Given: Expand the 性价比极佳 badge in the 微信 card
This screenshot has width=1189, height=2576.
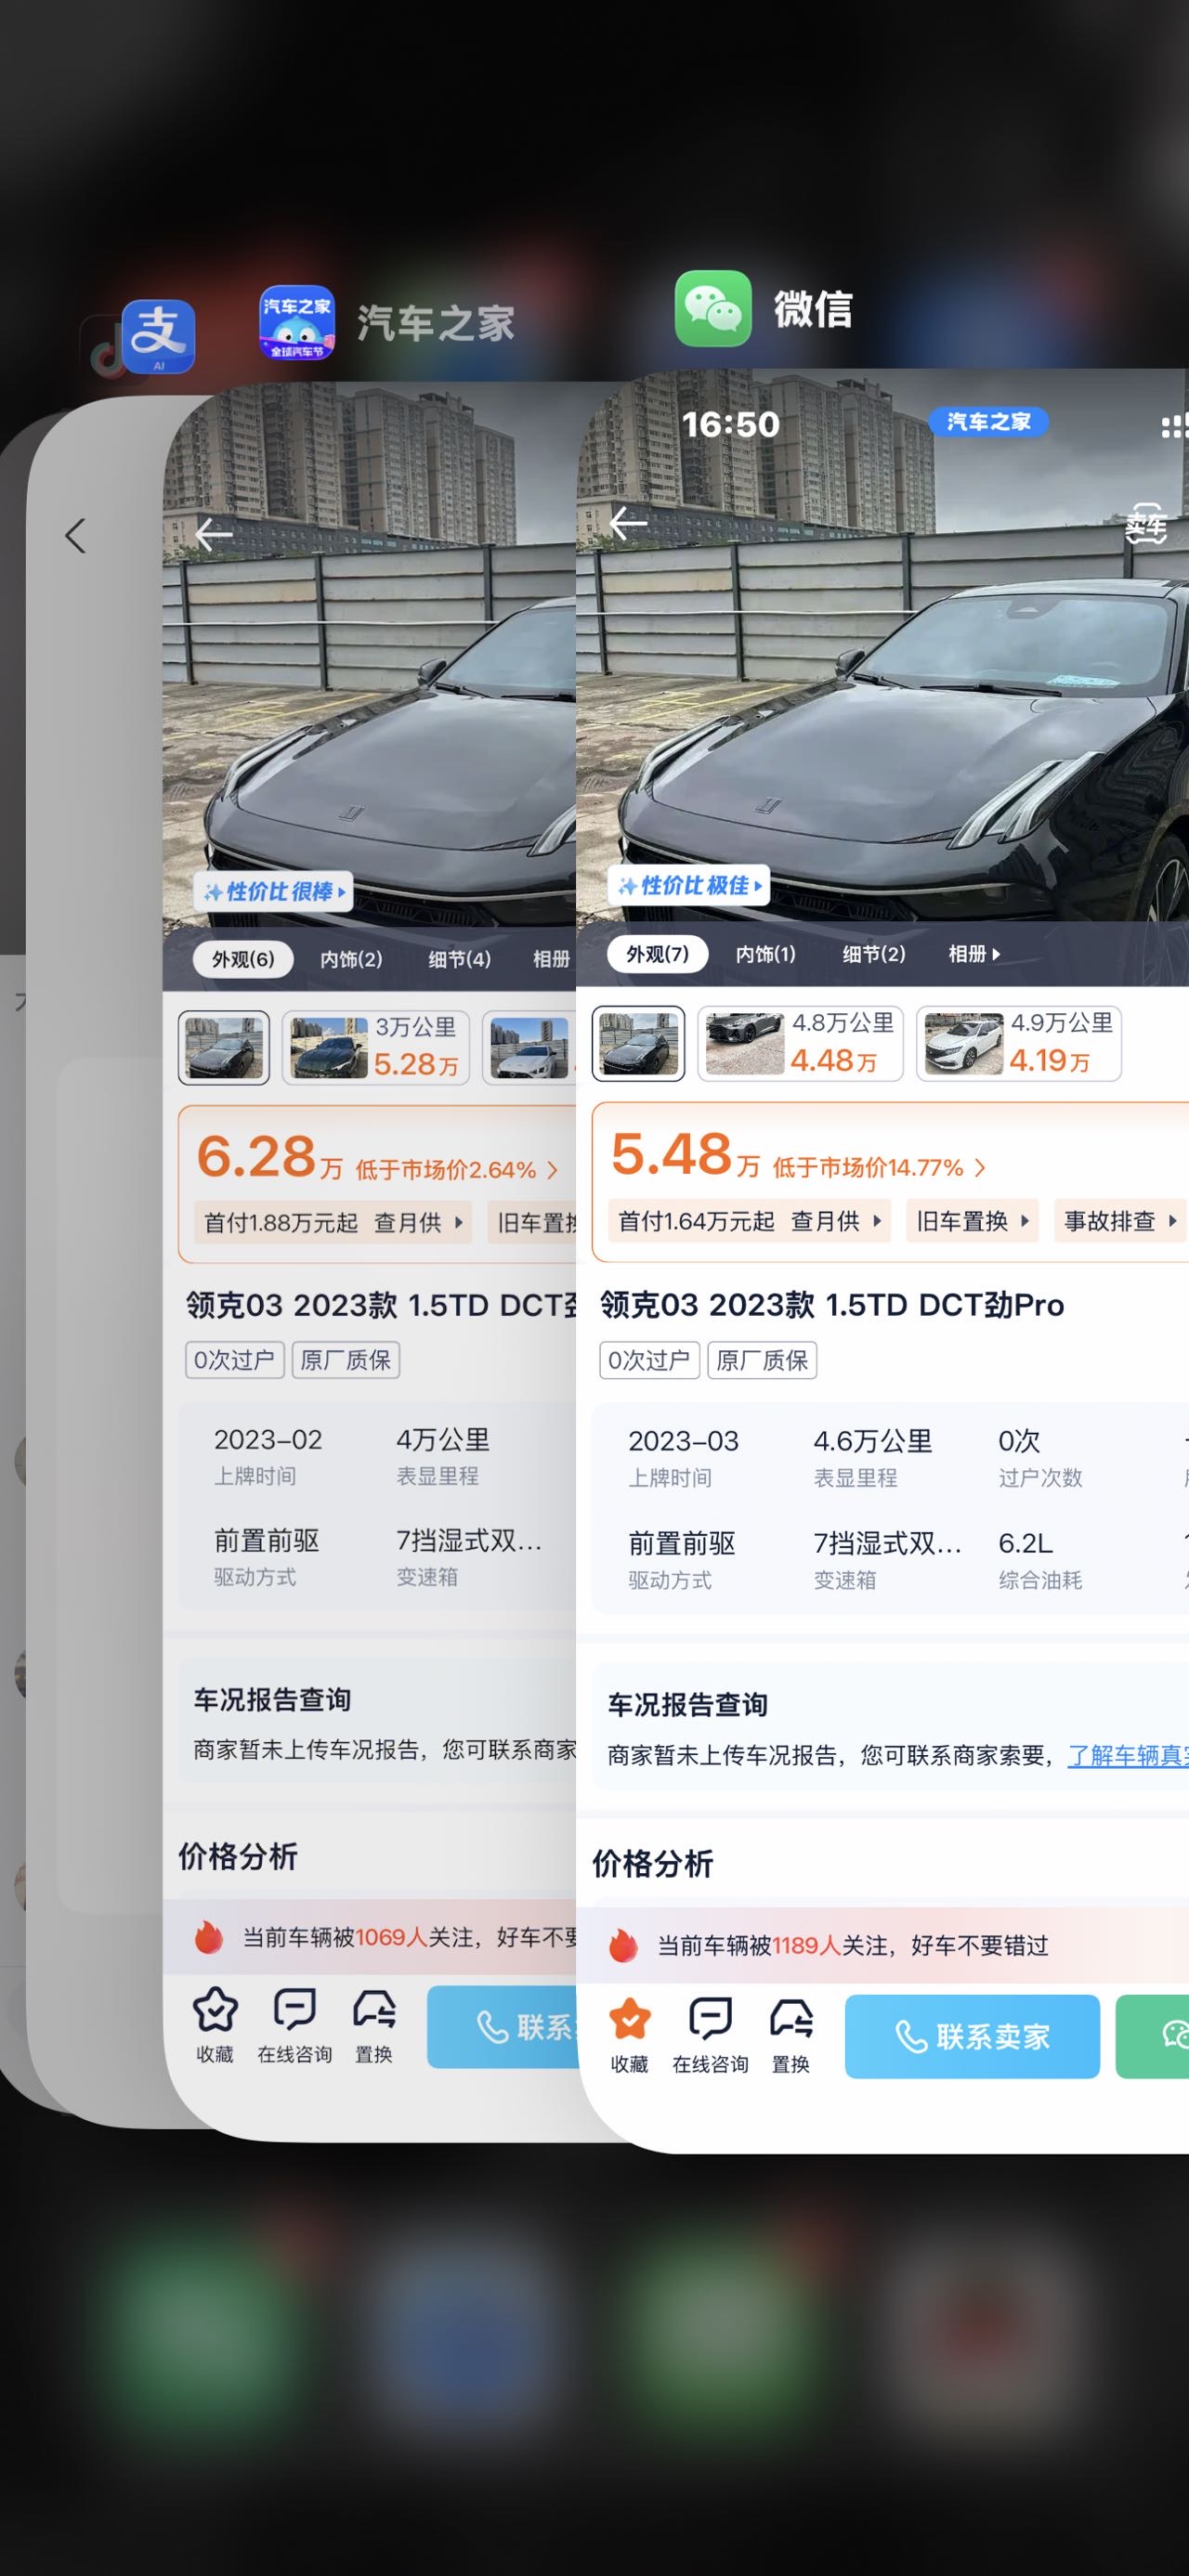Looking at the screenshot, I should pyautogui.click(x=688, y=885).
